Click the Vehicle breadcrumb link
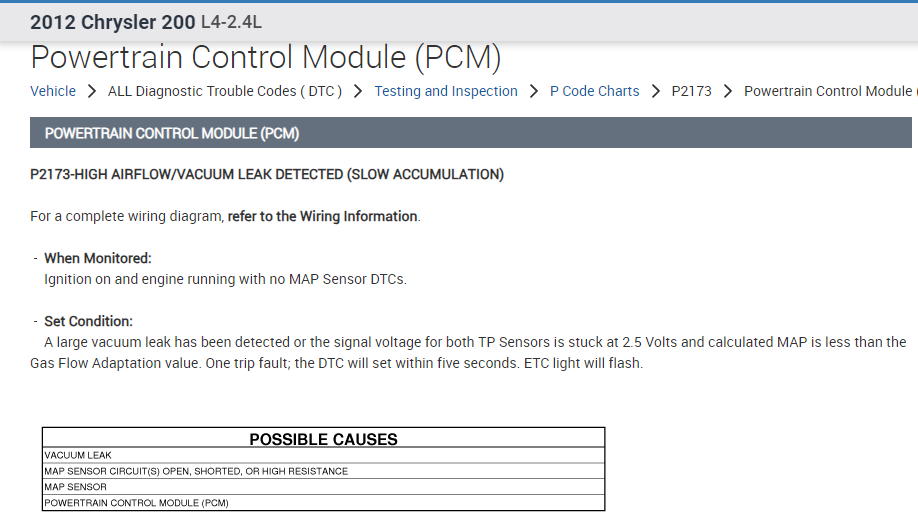The height and width of the screenshot is (518, 918). [x=53, y=91]
